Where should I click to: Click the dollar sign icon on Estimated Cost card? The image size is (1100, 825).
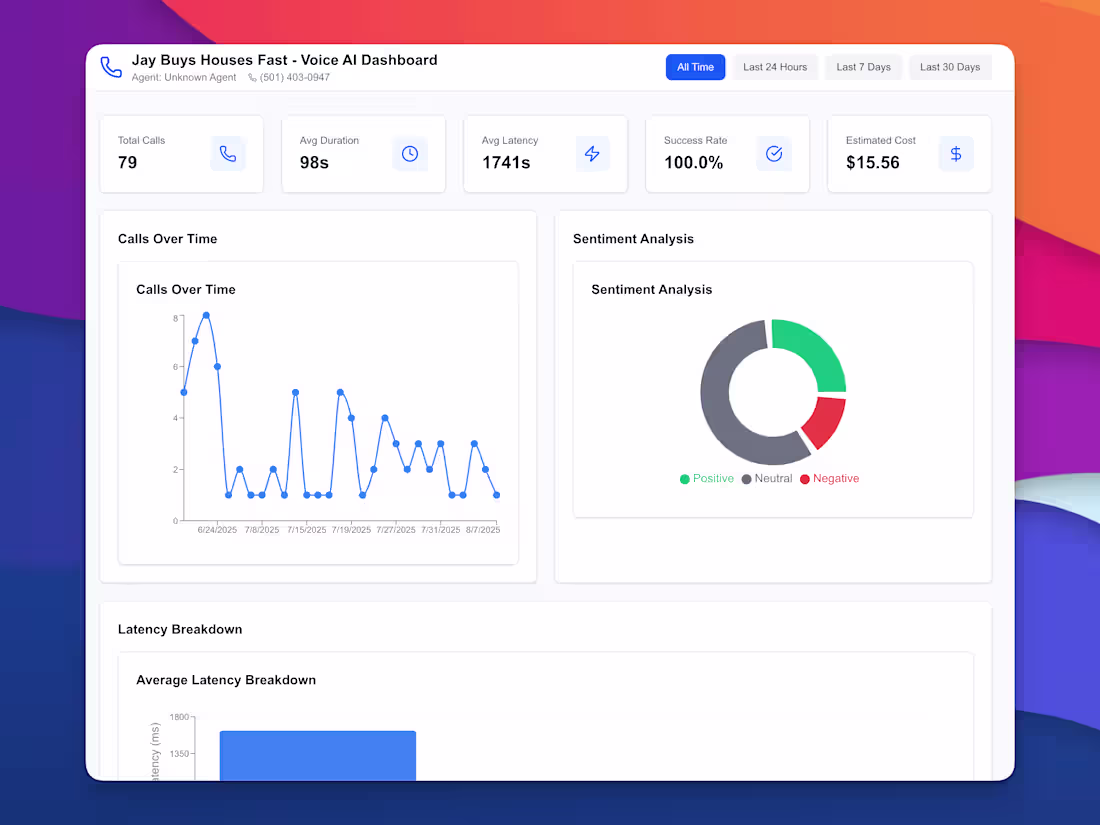pos(956,154)
